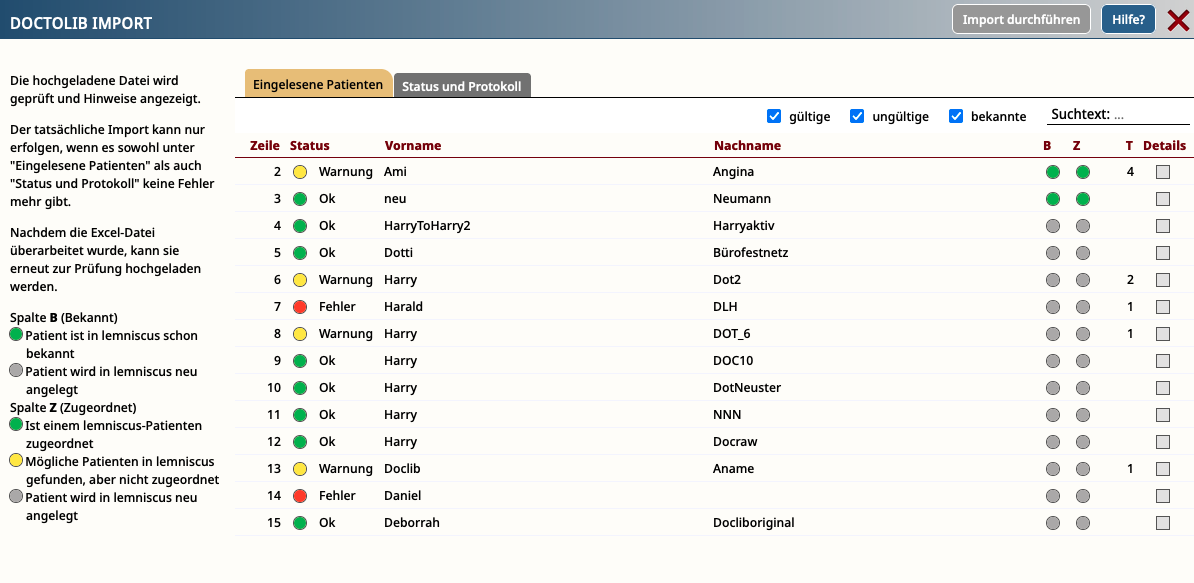Uncheck the bekannte filter checkbox
1194x583 pixels.
click(x=956, y=116)
